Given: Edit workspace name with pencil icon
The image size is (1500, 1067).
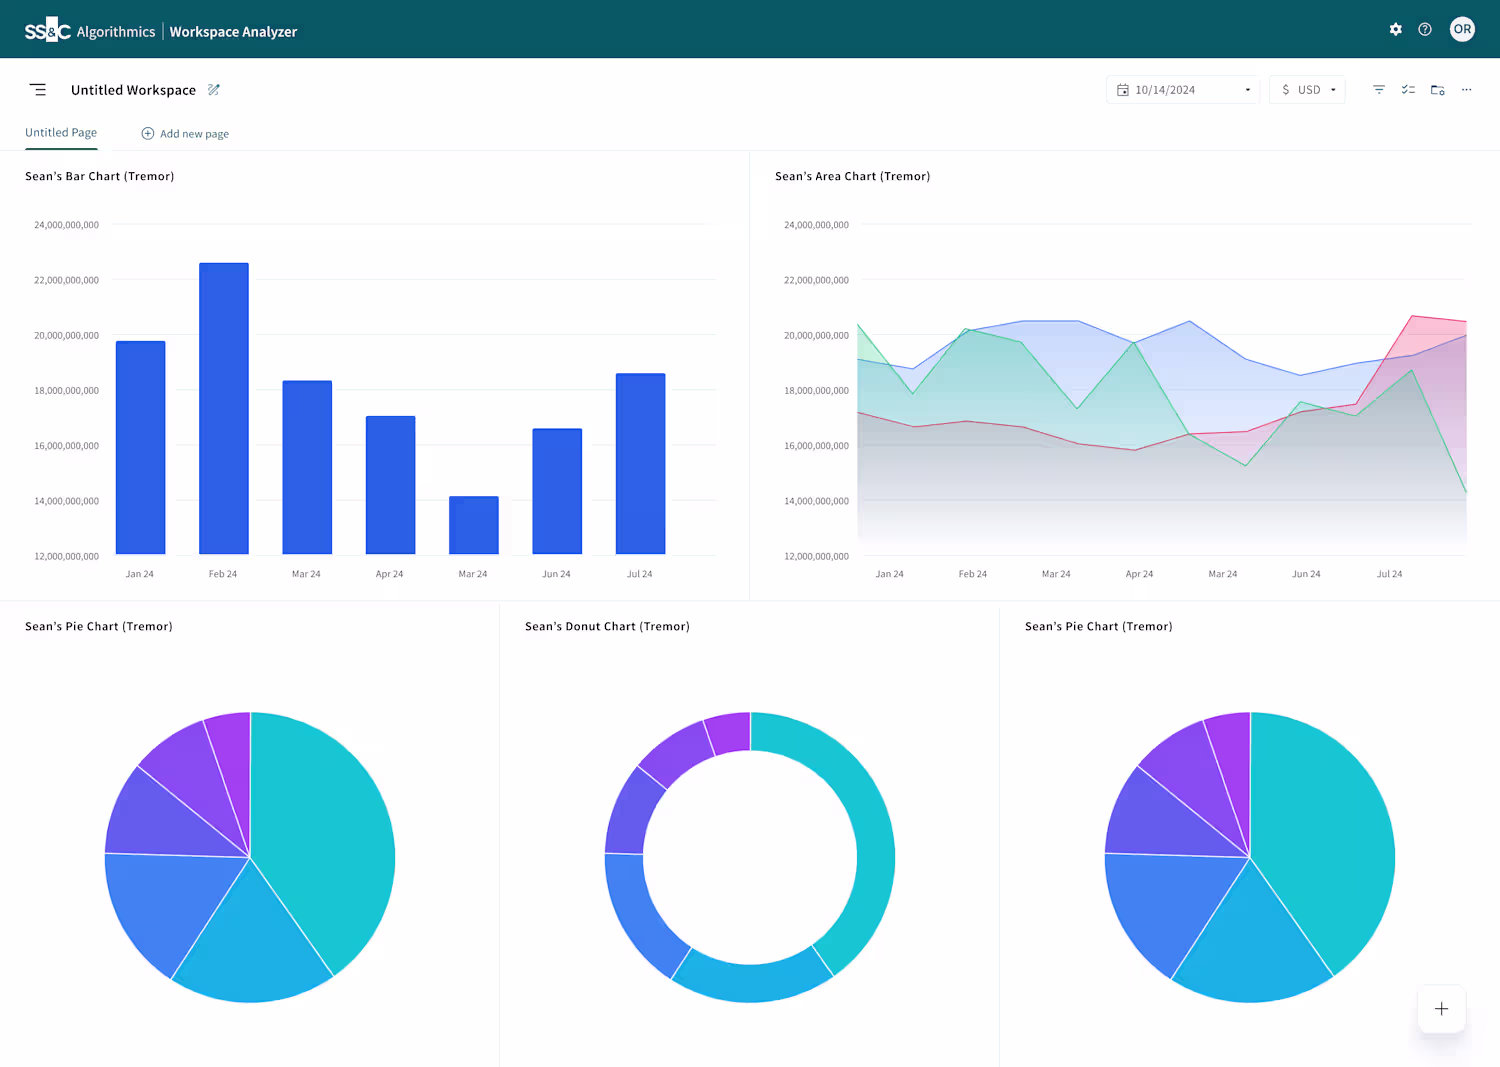Looking at the screenshot, I should pos(214,90).
